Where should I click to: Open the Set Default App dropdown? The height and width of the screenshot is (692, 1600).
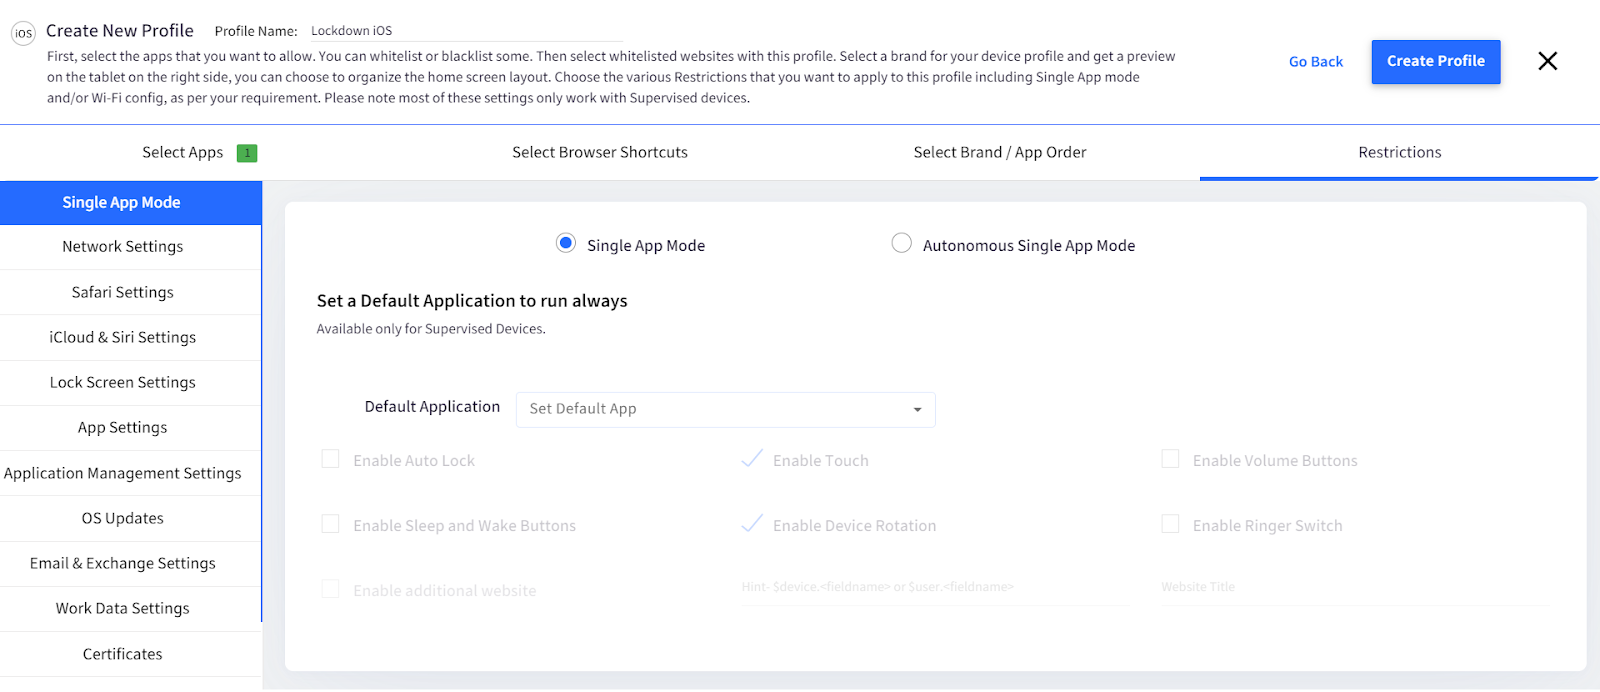pos(726,410)
